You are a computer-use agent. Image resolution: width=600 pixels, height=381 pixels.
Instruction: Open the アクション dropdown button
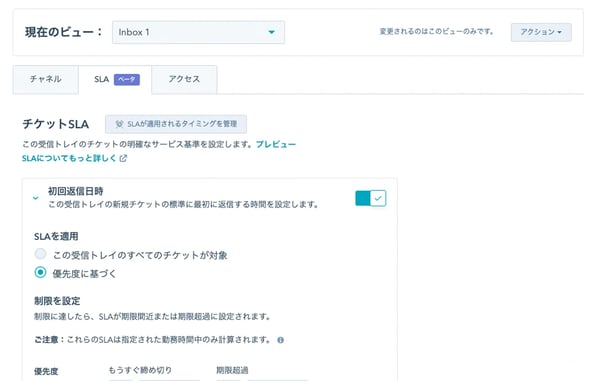coord(541,32)
